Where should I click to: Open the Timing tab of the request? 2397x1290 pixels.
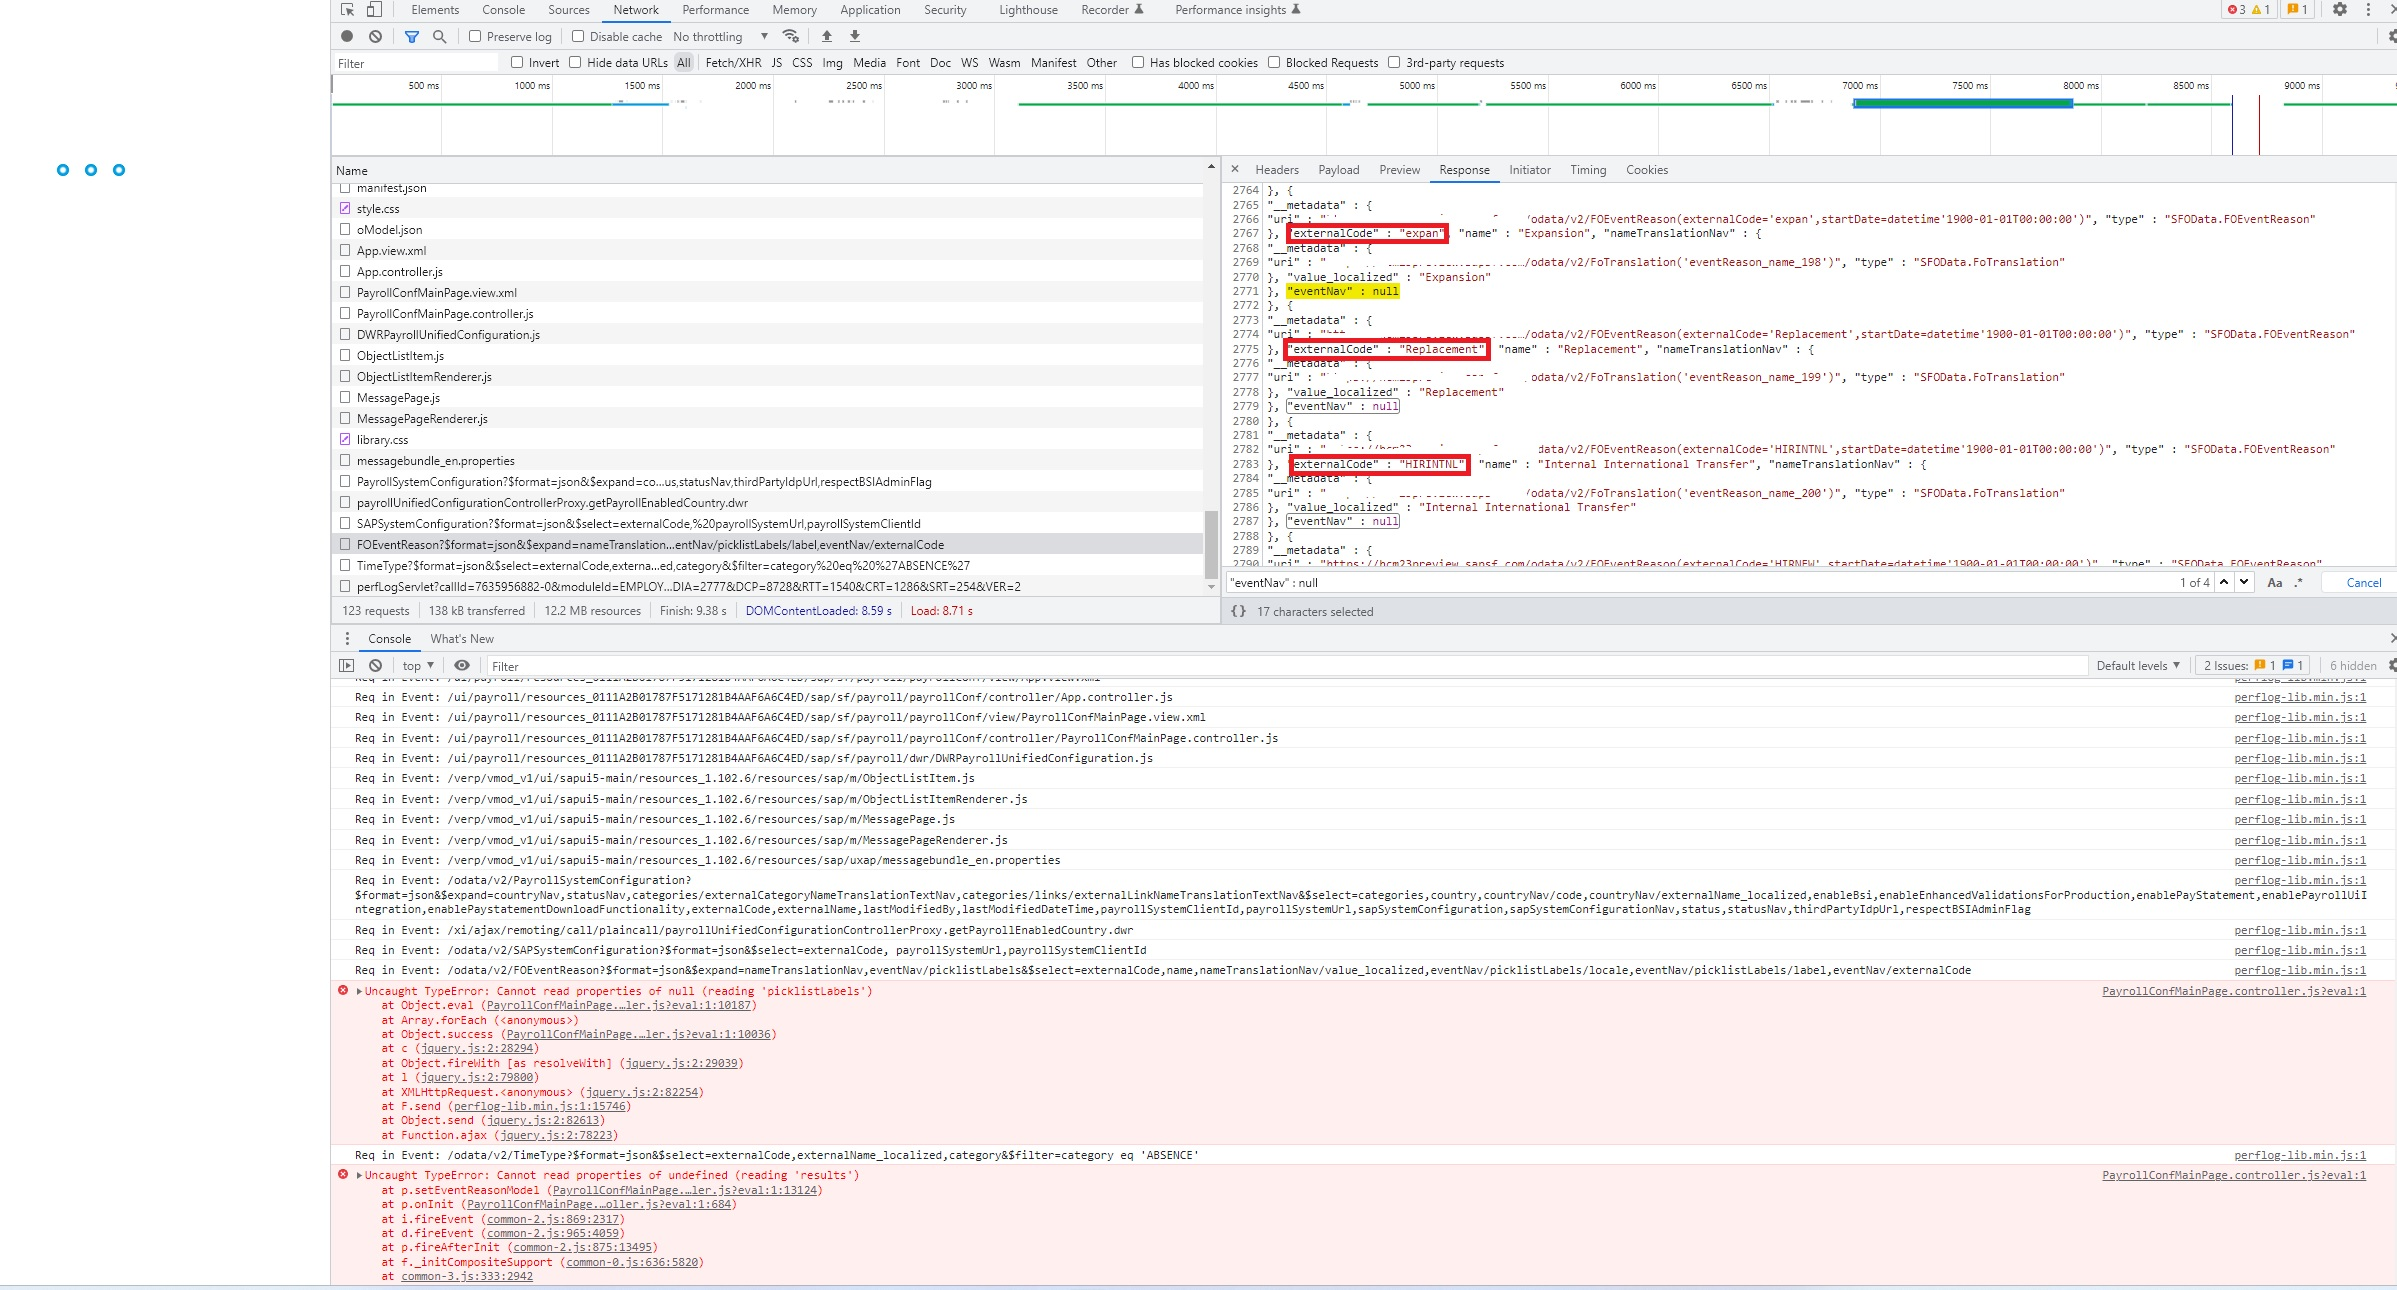[1588, 170]
